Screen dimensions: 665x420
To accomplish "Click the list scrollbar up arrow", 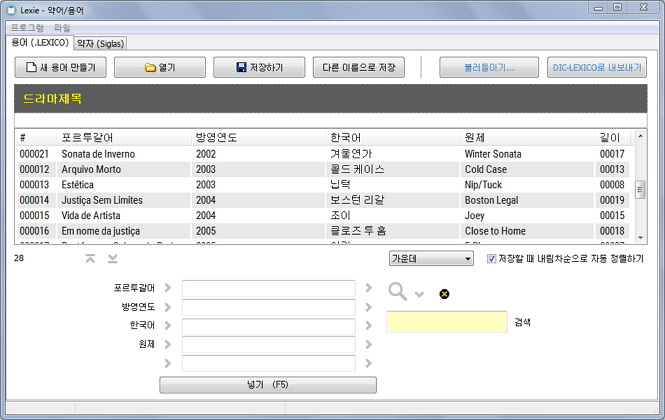I will [x=640, y=136].
